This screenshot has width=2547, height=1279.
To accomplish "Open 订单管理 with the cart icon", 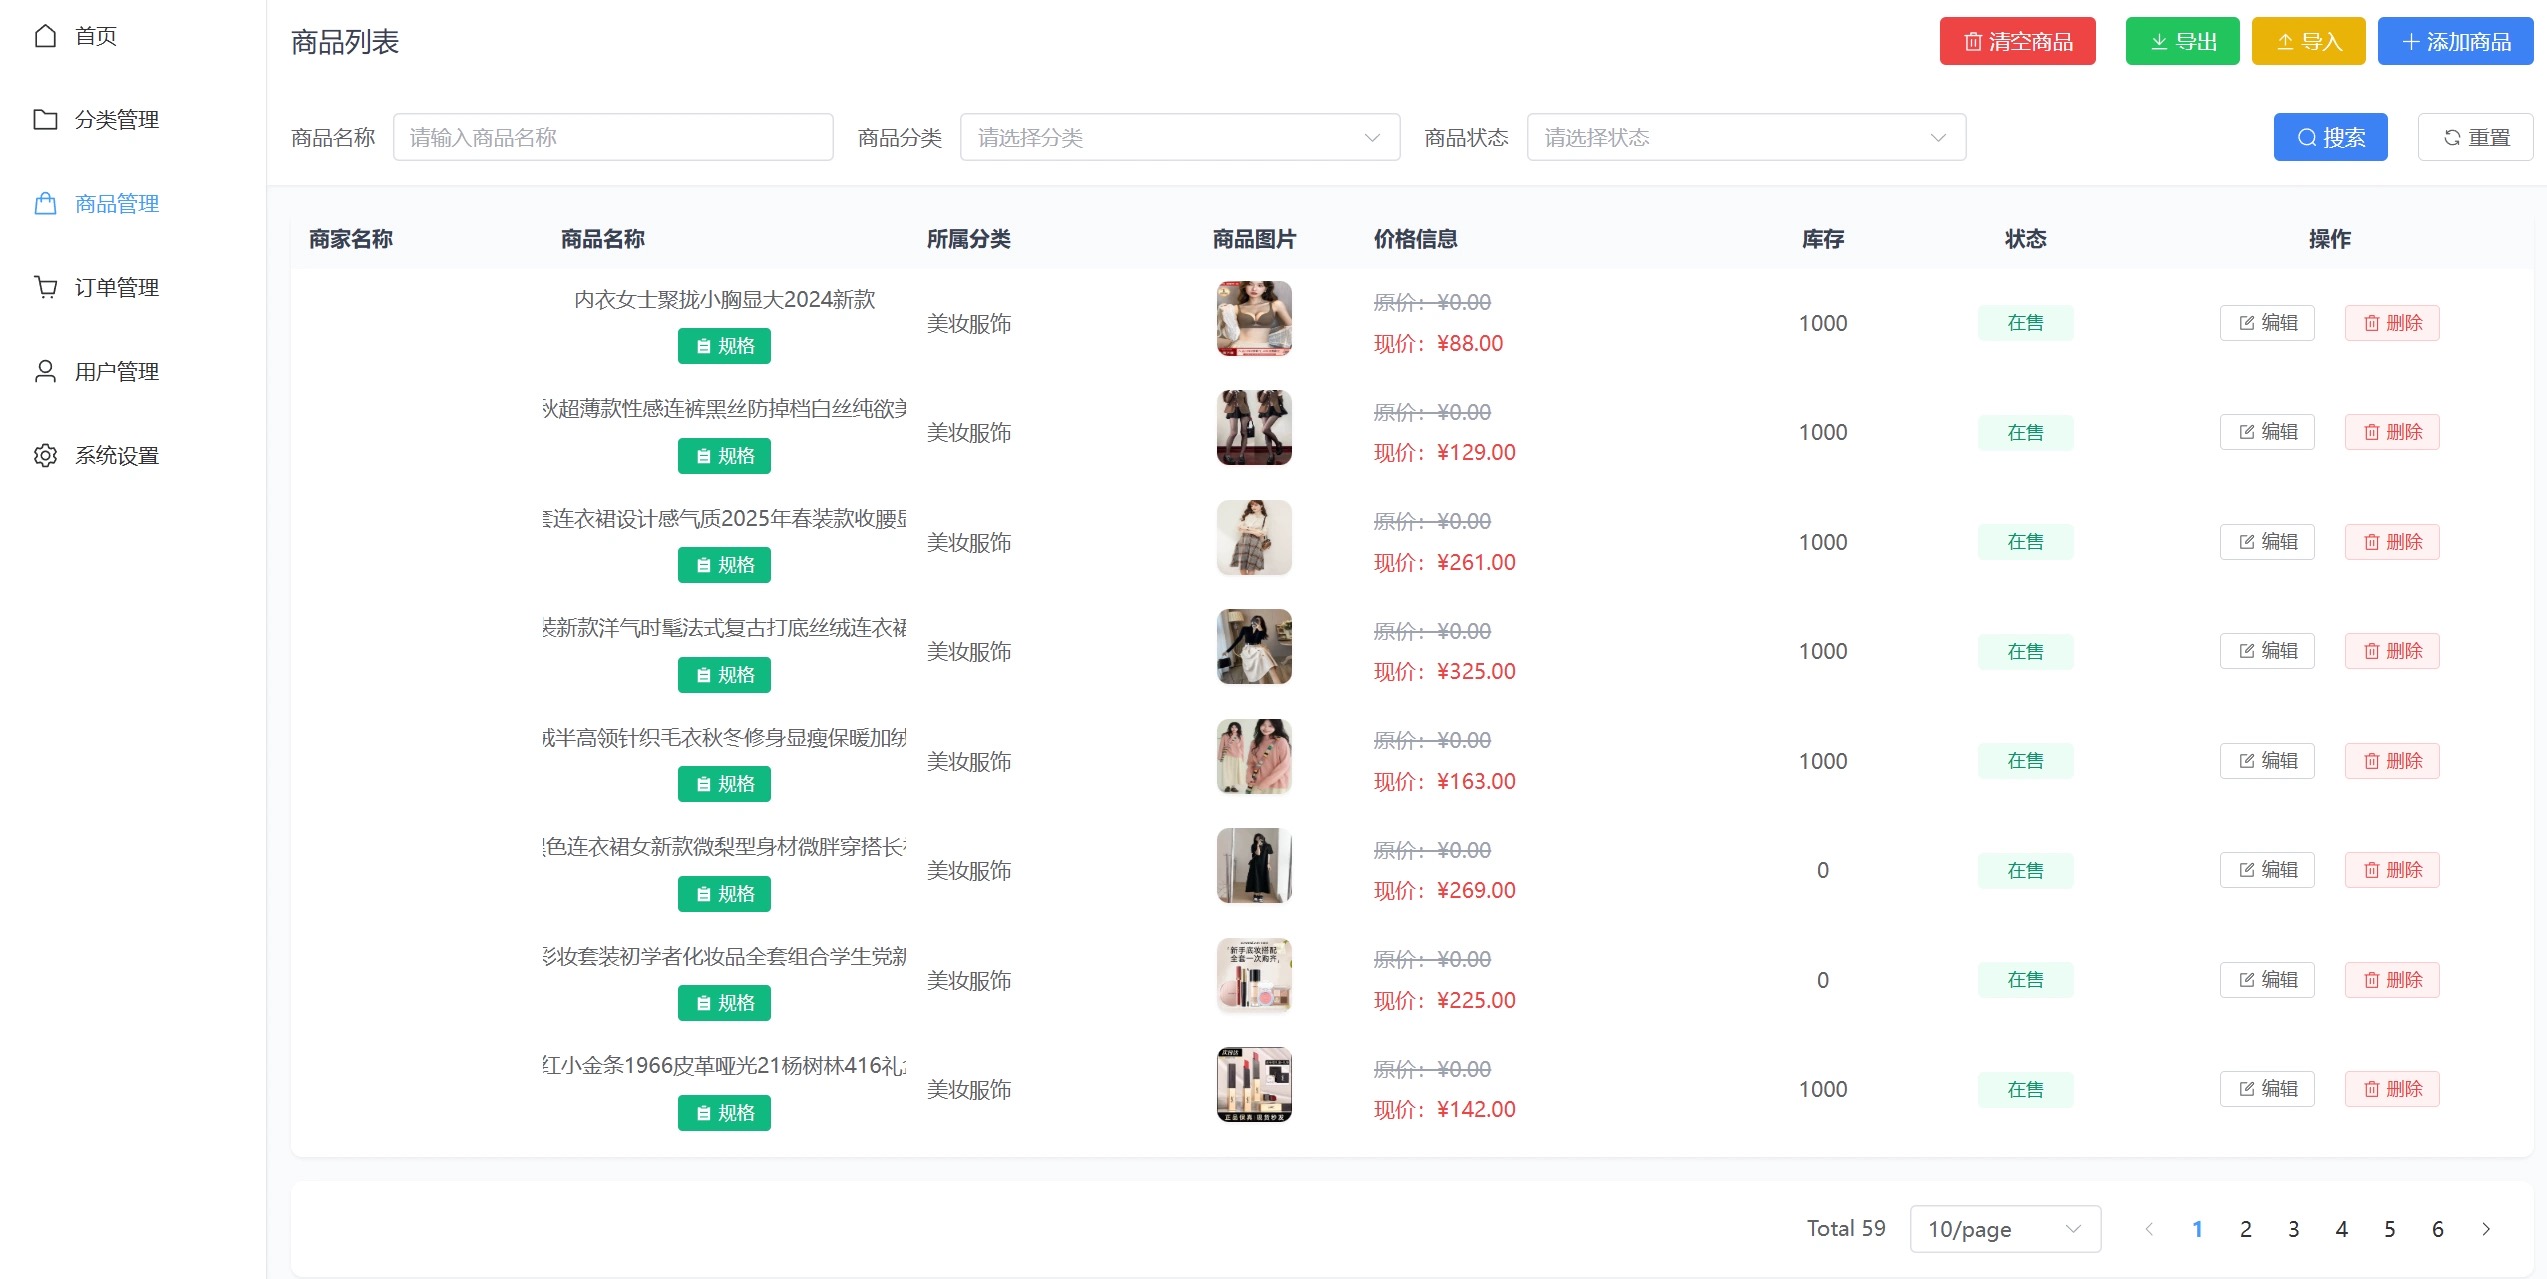I will tap(45, 287).
